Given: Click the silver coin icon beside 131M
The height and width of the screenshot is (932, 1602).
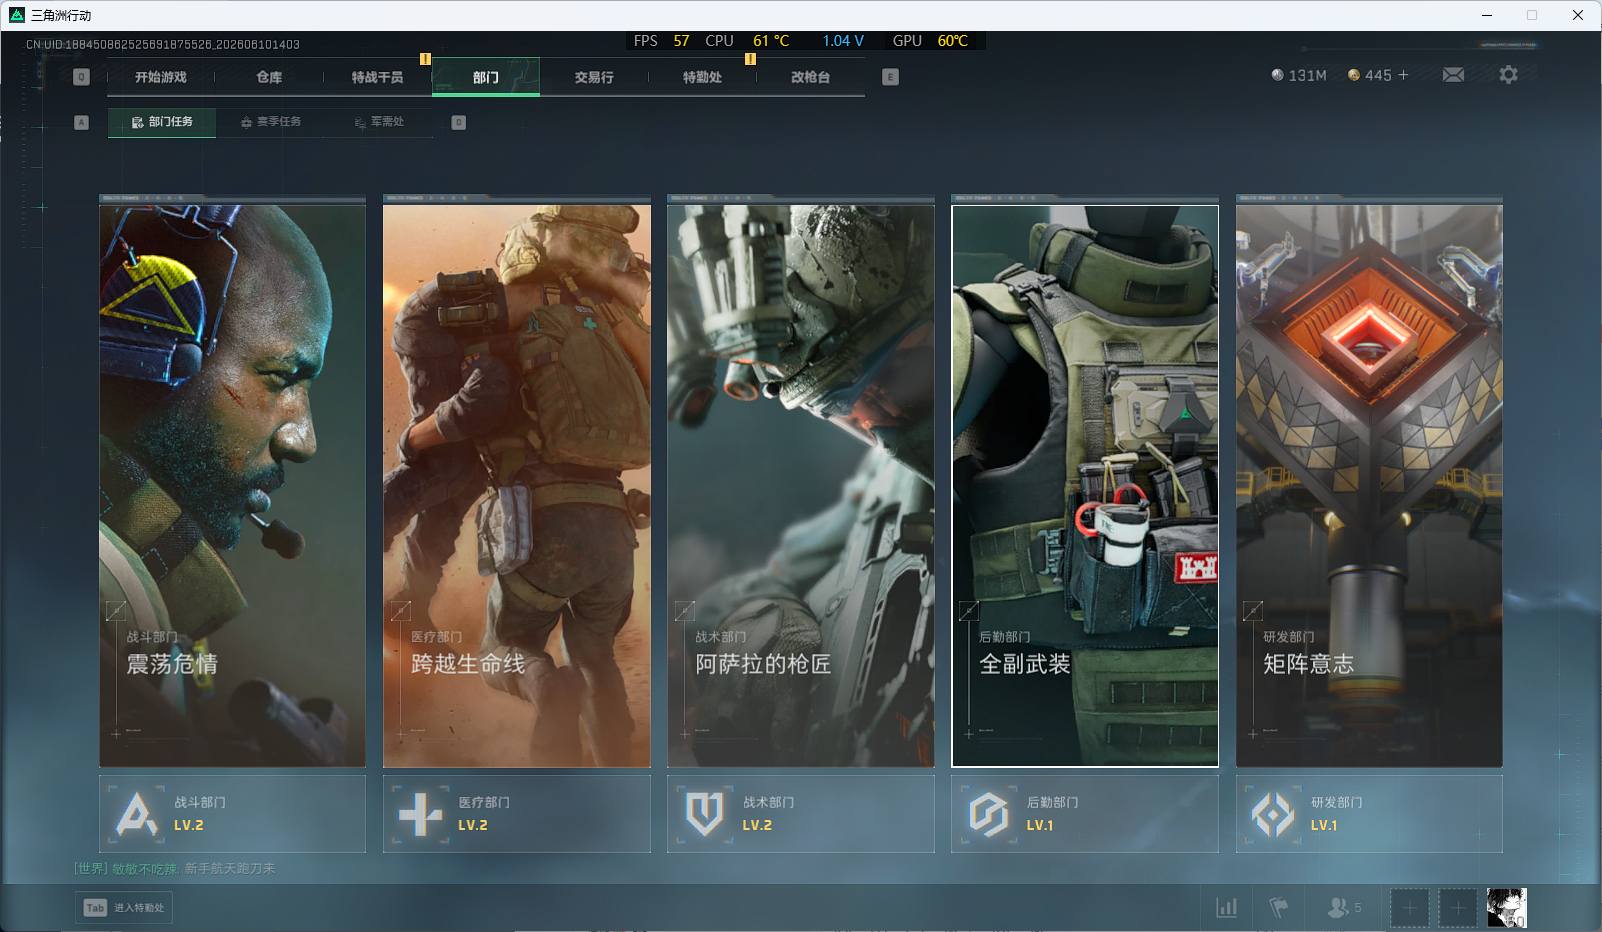Looking at the screenshot, I should pos(1277,75).
